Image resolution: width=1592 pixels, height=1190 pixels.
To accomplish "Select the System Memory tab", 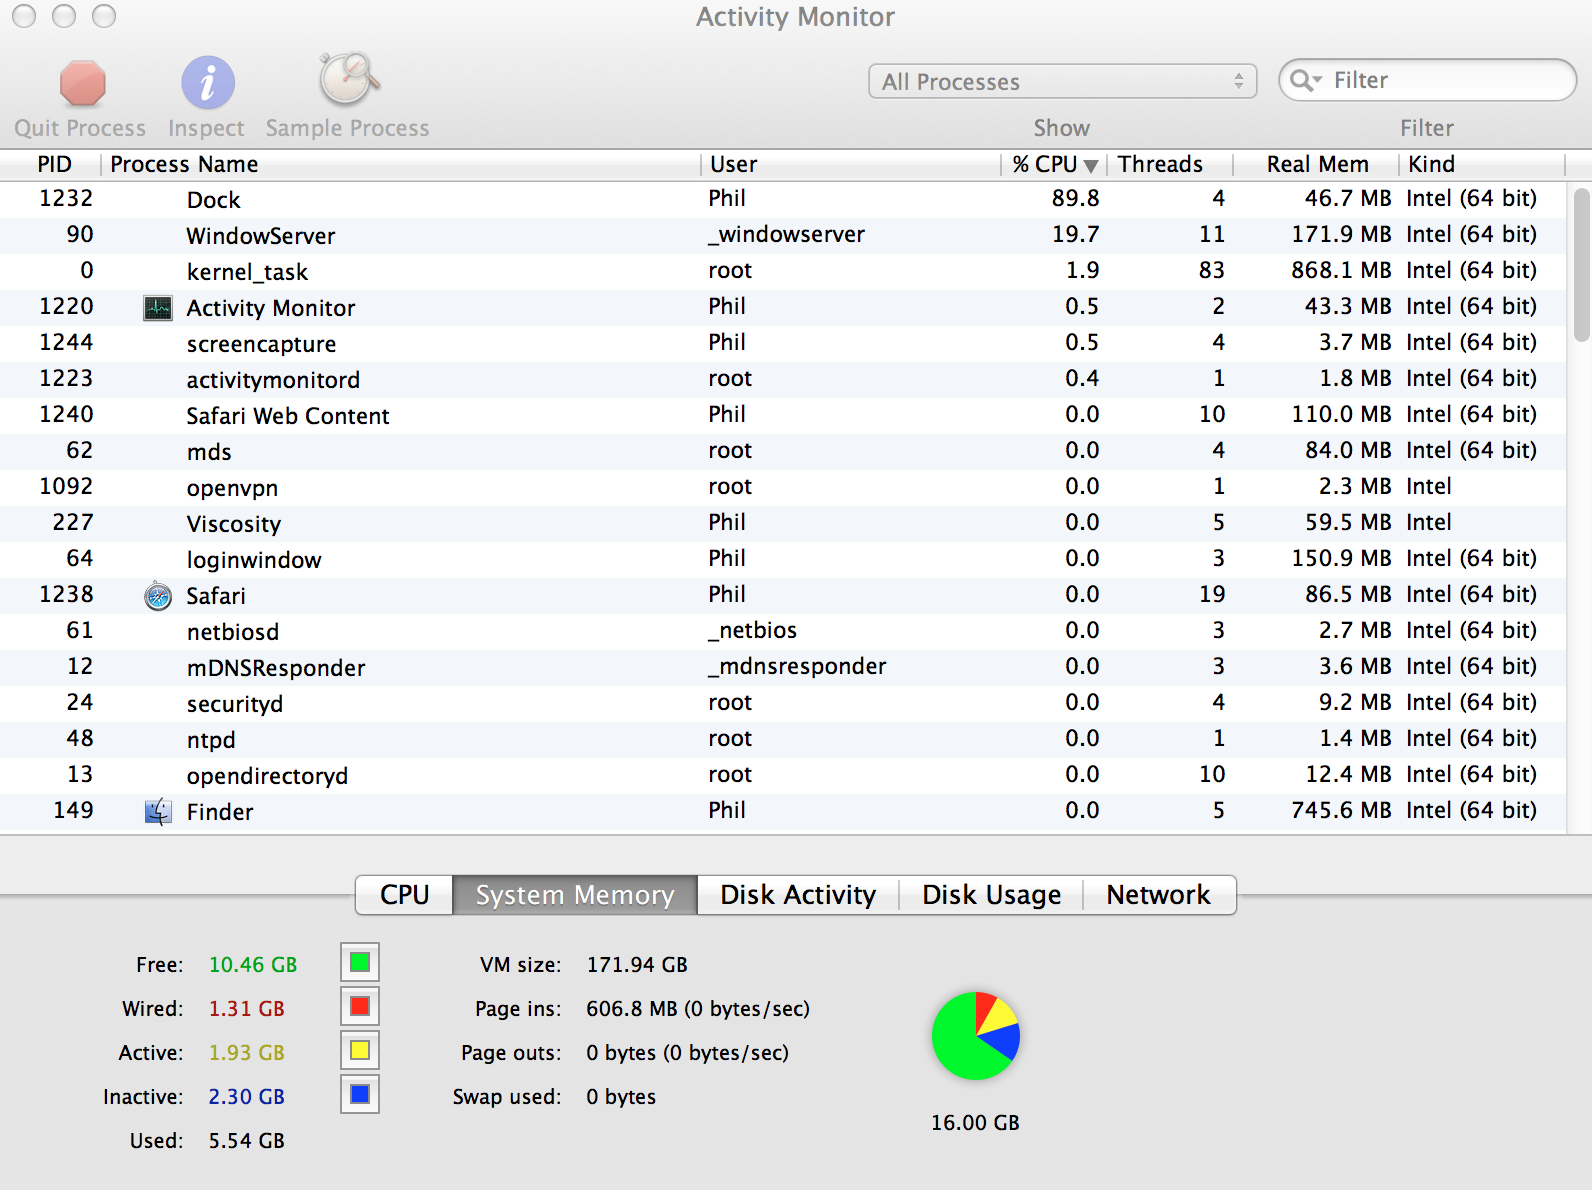I will click(x=575, y=895).
